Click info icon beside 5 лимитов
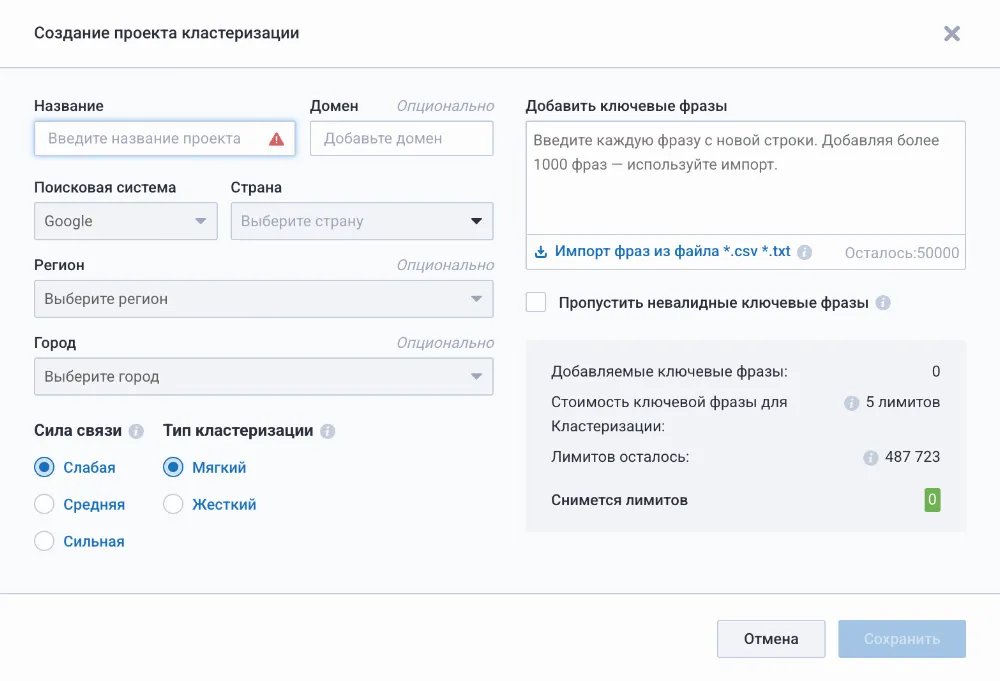 click(x=851, y=403)
